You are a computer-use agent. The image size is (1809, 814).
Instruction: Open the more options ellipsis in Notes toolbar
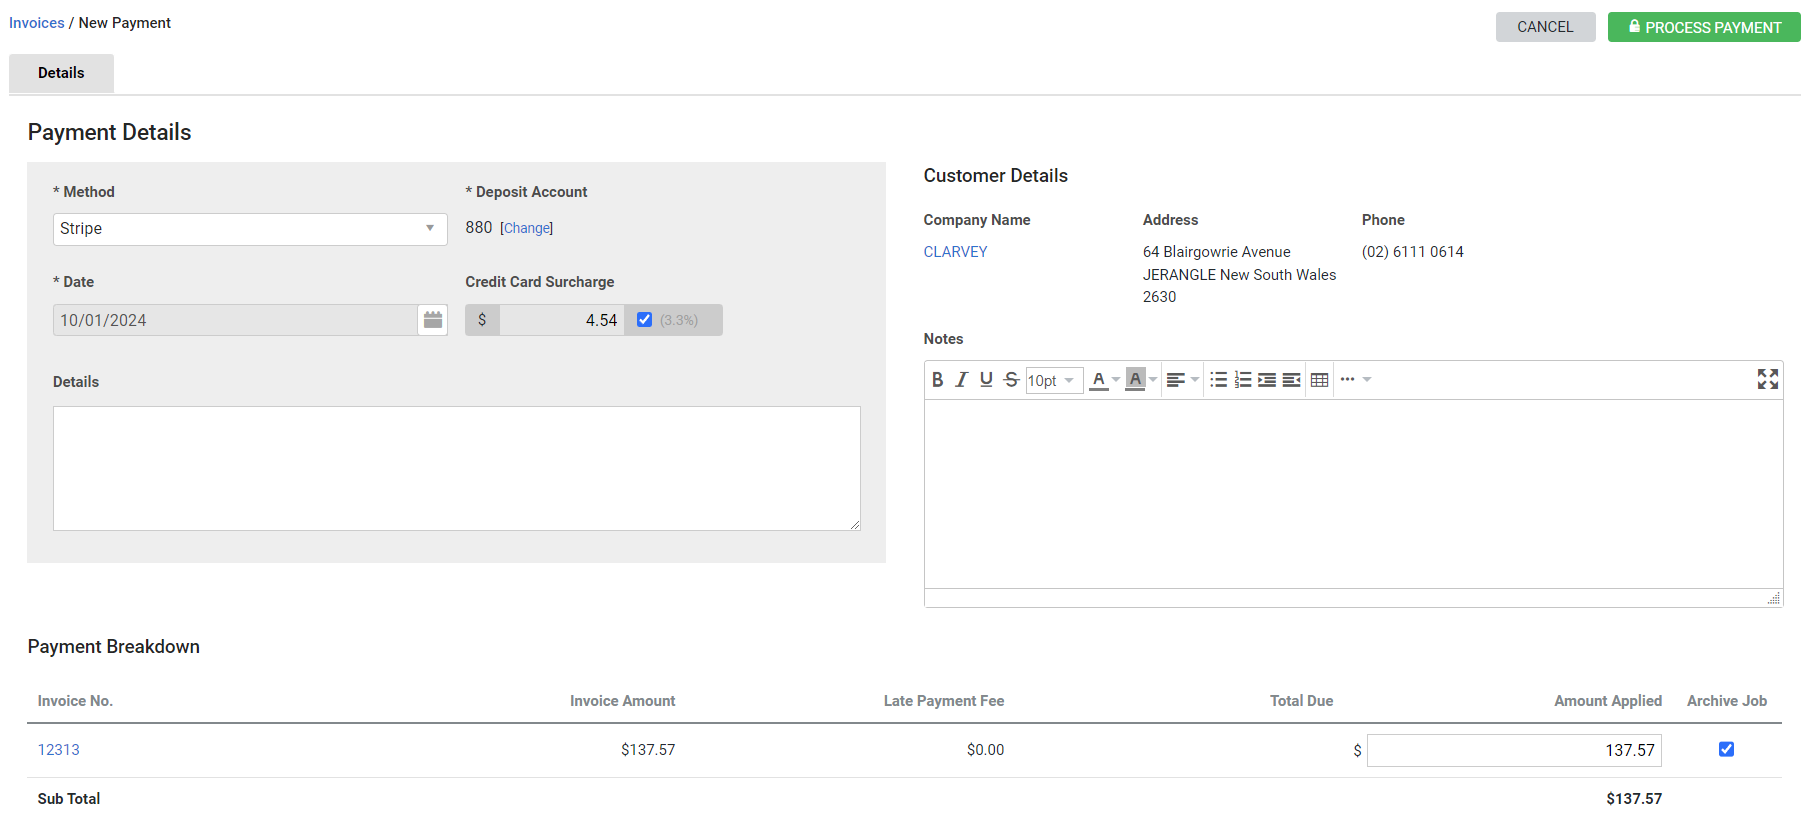(1348, 380)
